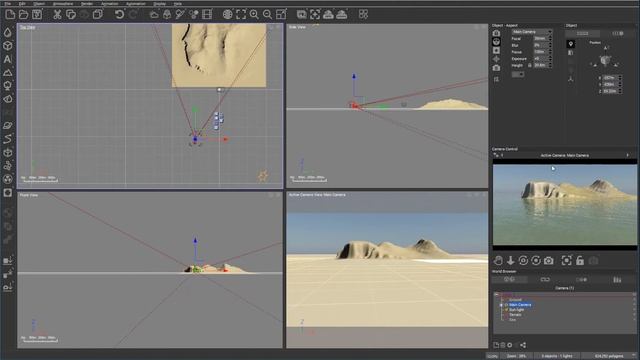Click the pan hand icon in Camera Control
The image size is (640, 360).
[x=498, y=260]
